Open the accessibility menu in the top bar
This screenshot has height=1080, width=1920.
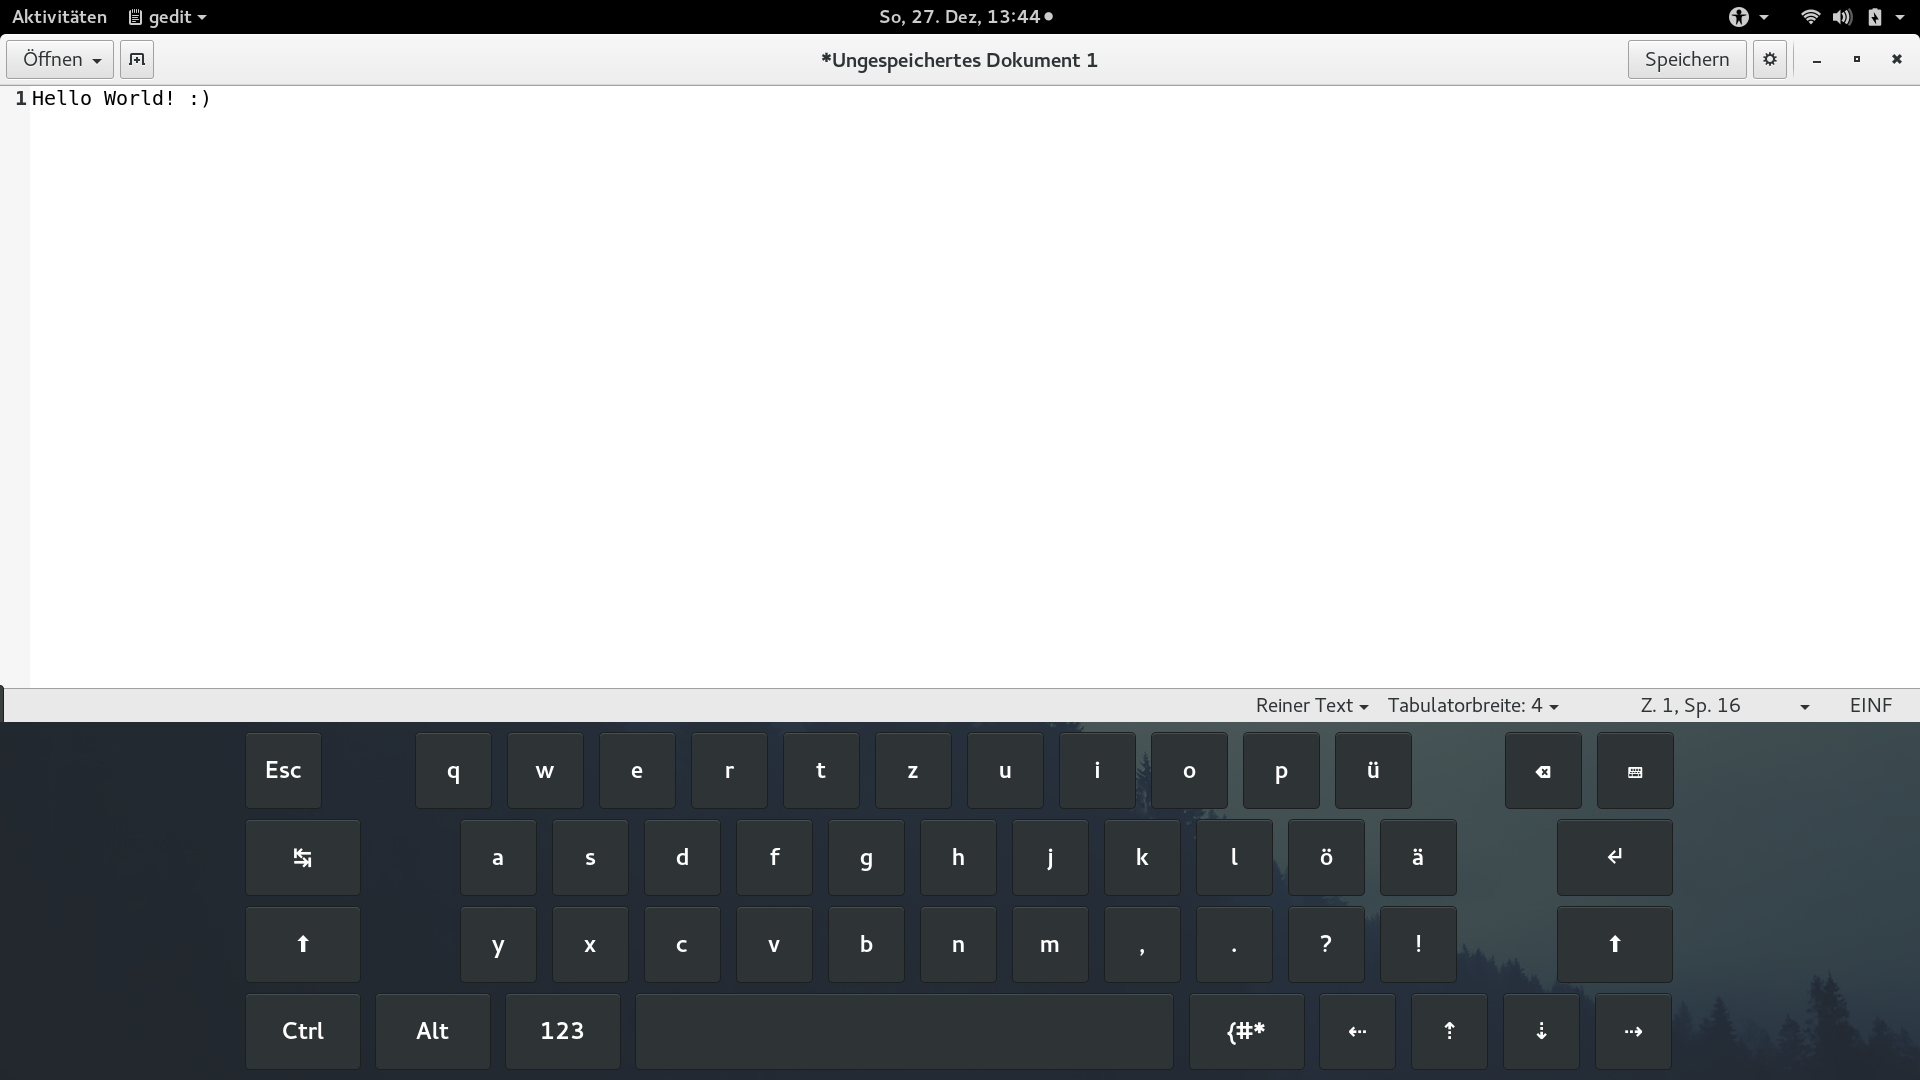[1747, 17]
